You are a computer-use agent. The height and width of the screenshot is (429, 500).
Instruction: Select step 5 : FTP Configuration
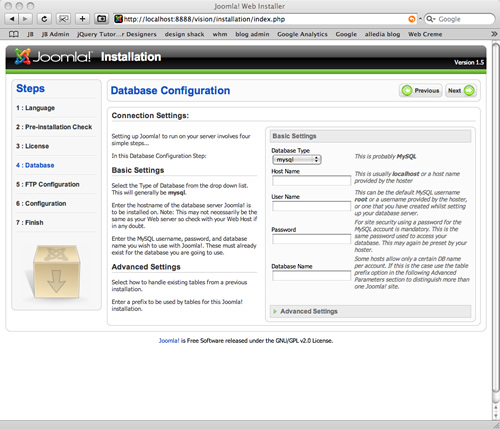(48, 184)
